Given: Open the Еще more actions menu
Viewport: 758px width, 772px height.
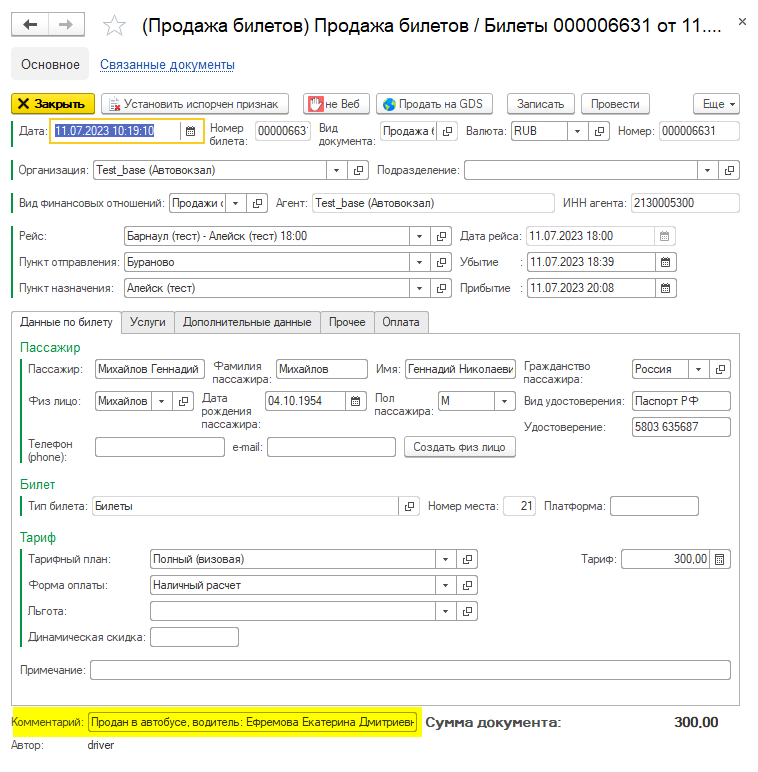Looking at the screenshot, I should 716,104.
